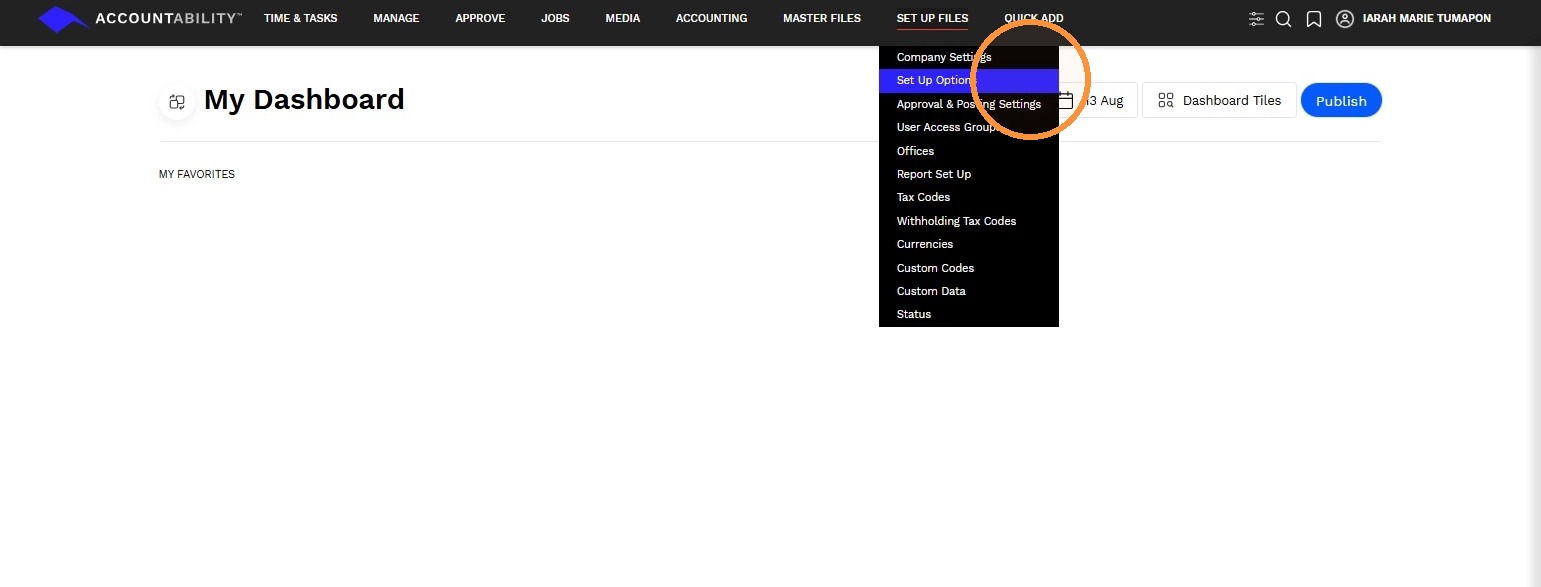Open Quick Add in top navigation
1541x587 pixels.
click(x=1034, y=18)
